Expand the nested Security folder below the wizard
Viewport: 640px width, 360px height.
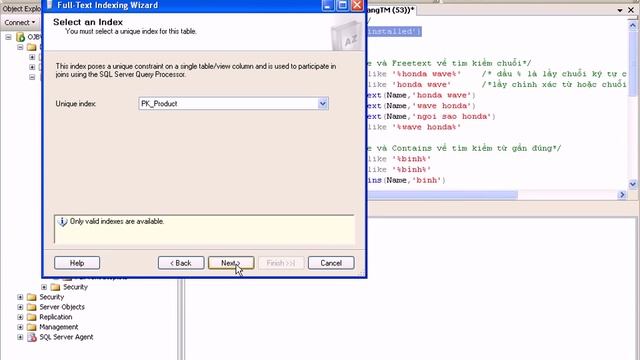click(x=44, y=287)
